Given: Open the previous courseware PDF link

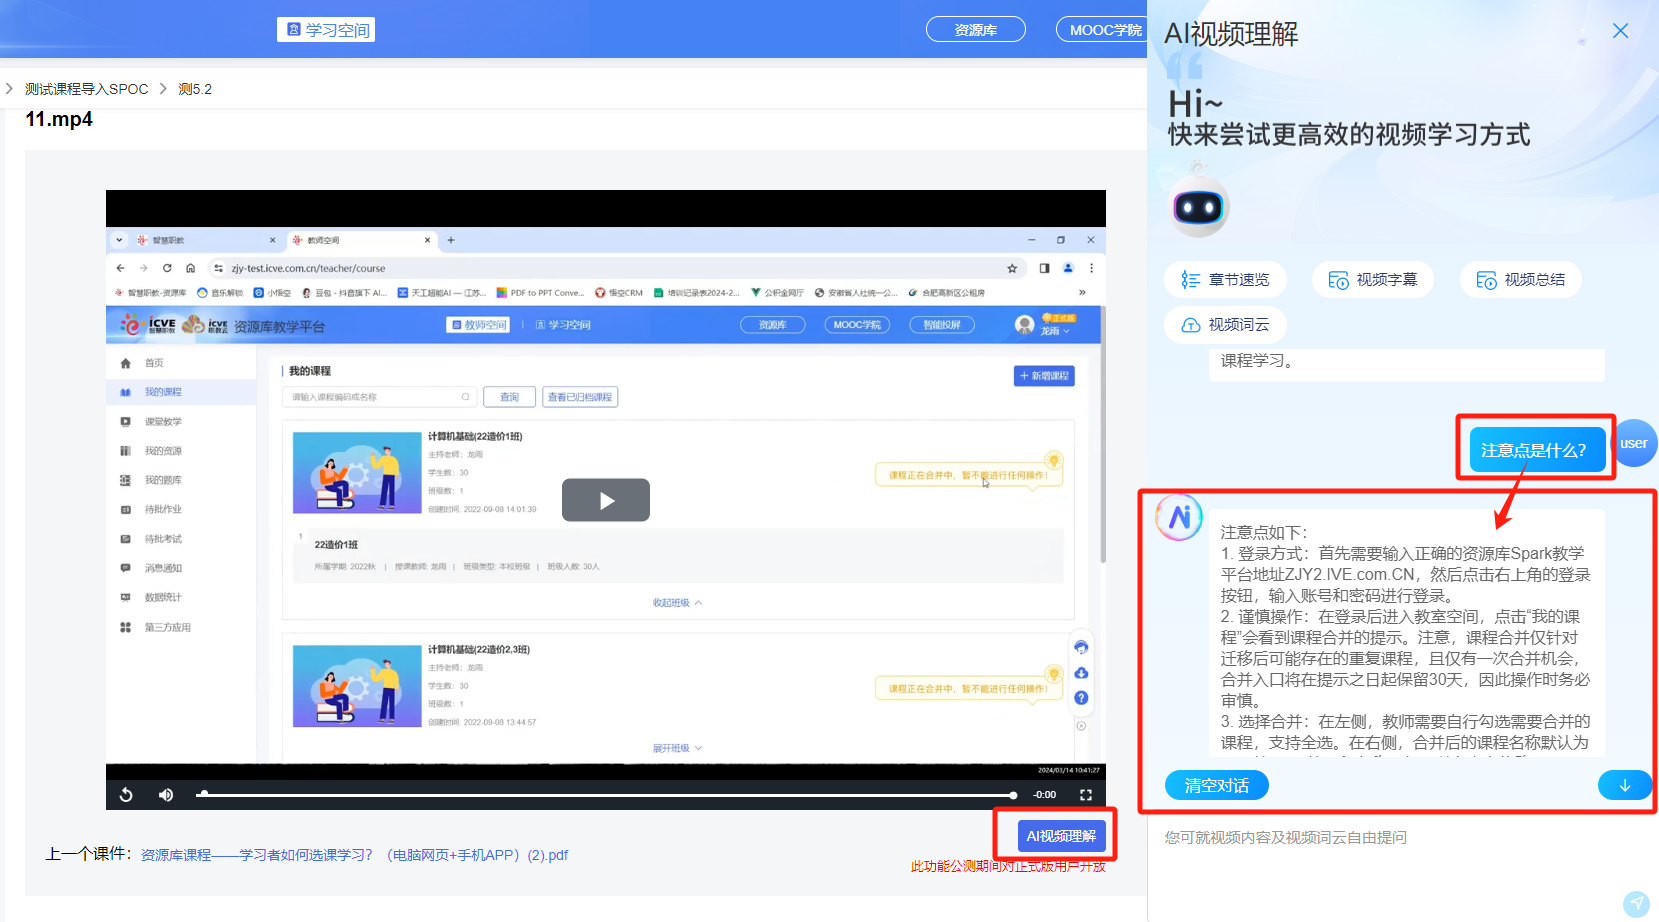Looking at the screenshot, I should point(354,855).
